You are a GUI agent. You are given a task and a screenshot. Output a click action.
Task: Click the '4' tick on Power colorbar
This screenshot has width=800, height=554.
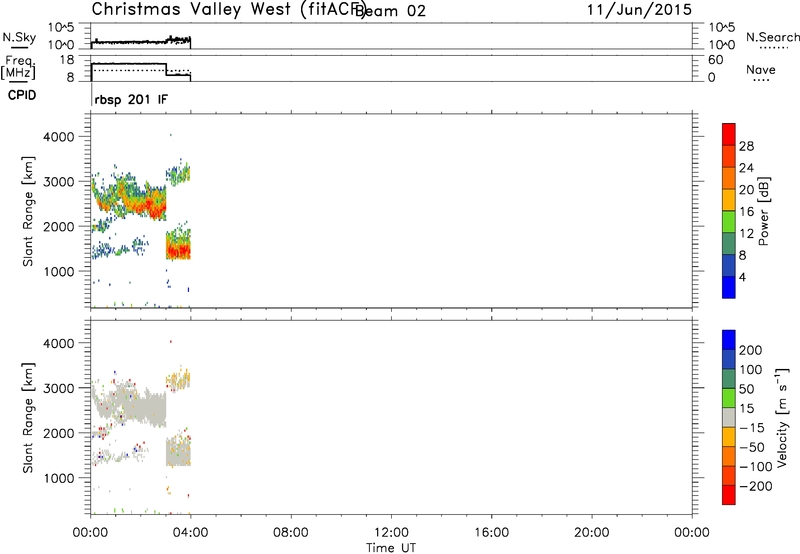point(742,277)
